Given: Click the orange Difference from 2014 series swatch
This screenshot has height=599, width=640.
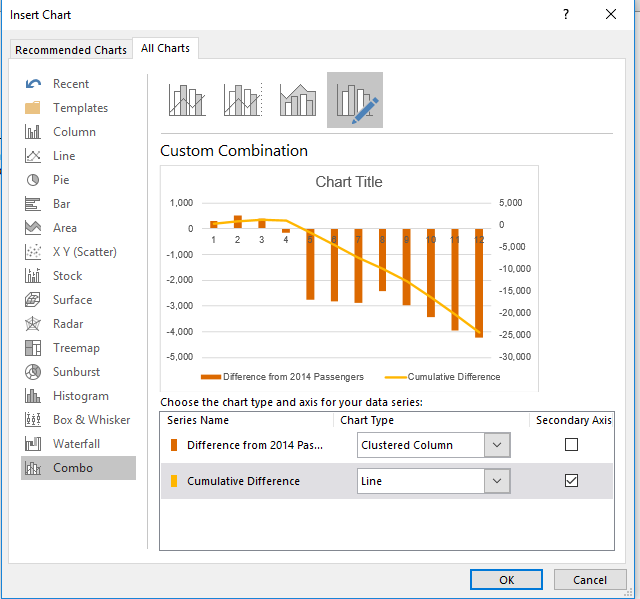Looking at the screenshot, I should [x=174, y=445].
